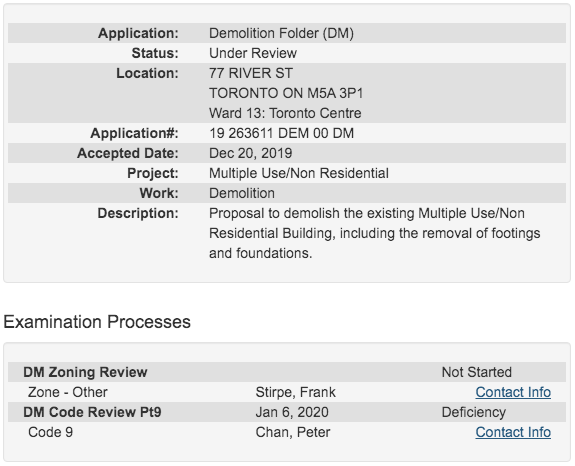Click the proposal description paragraph text
The image size is (575, 466).
coord(374,233)
